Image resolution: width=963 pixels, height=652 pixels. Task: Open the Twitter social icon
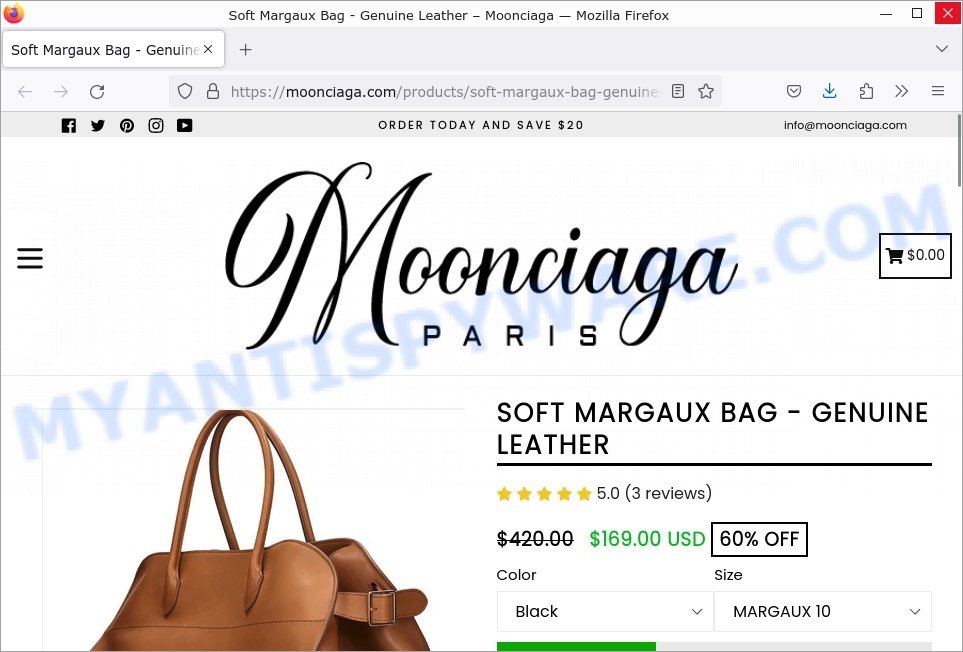tap(98, 125)
